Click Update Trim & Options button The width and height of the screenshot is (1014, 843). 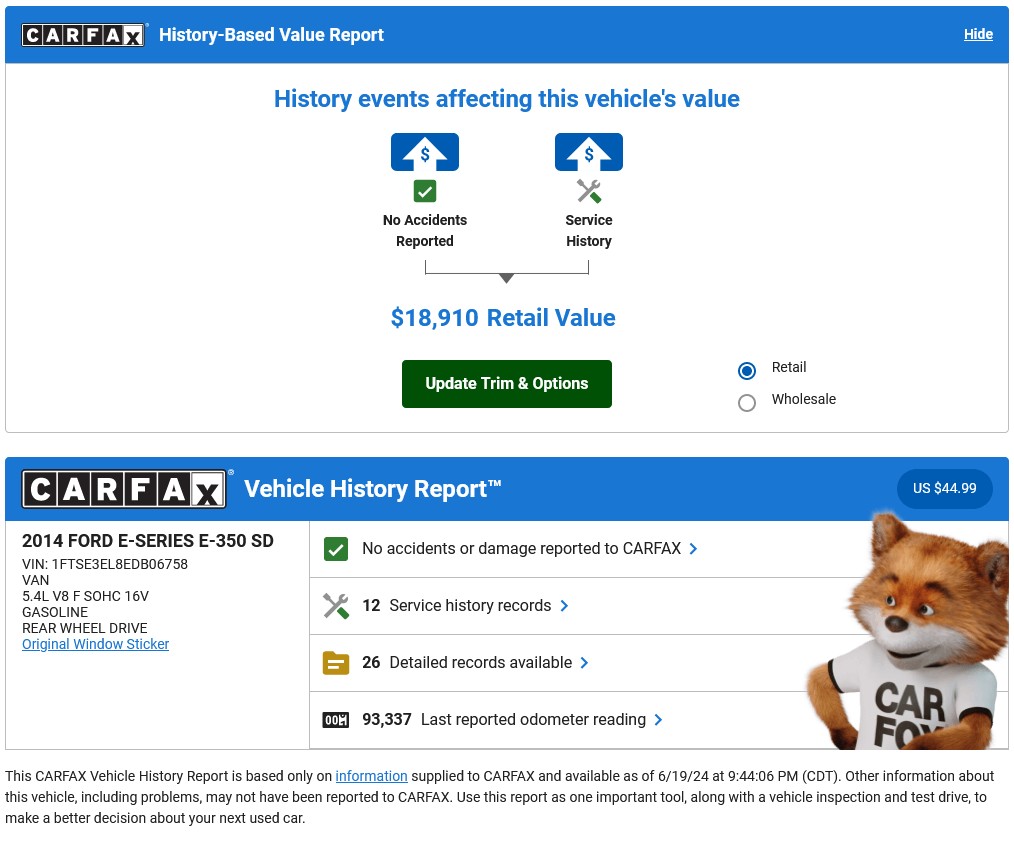point(506,384)
